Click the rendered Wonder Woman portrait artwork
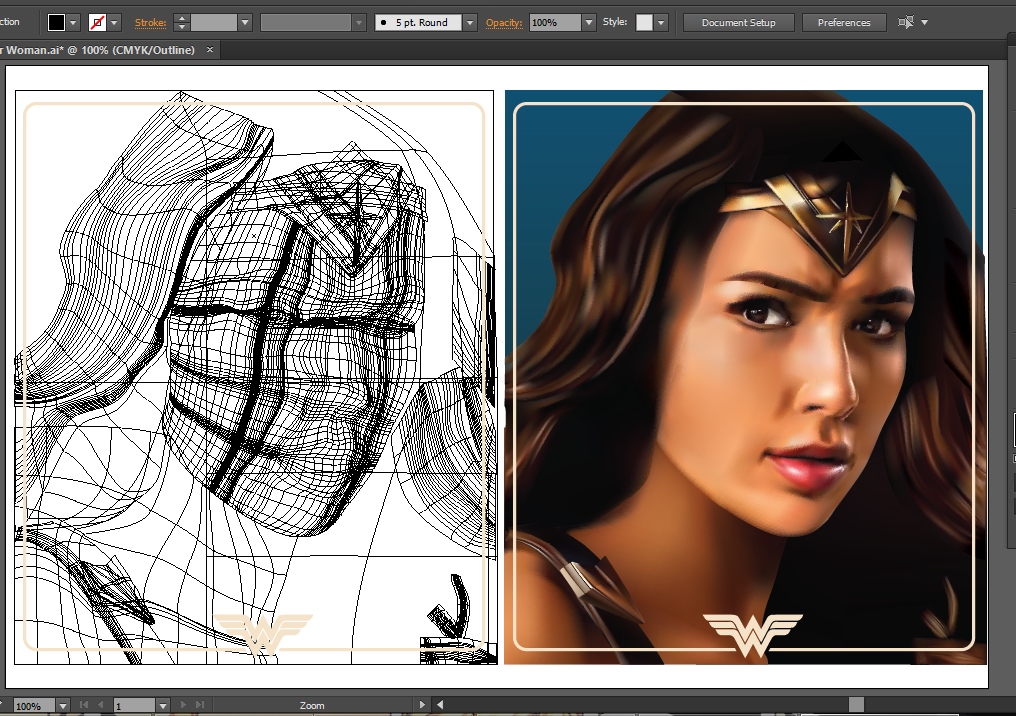The height and width of the screenshot is (716, 1016). coord(745,377)
